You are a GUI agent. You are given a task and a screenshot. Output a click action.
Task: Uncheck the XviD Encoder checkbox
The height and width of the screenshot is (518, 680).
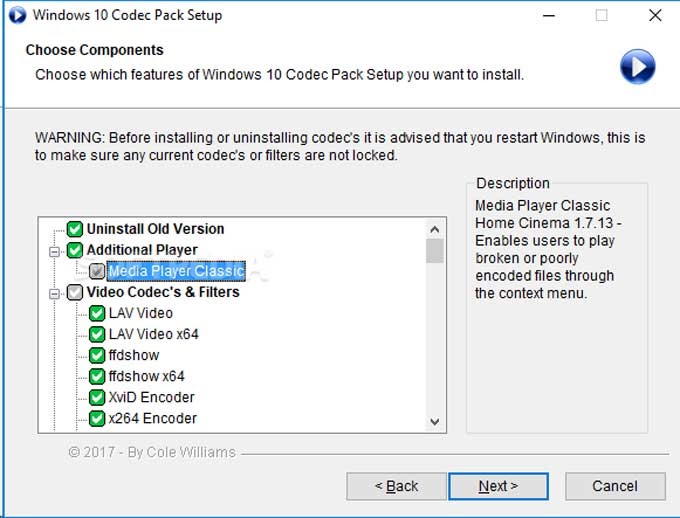click(x=97, y=397)
